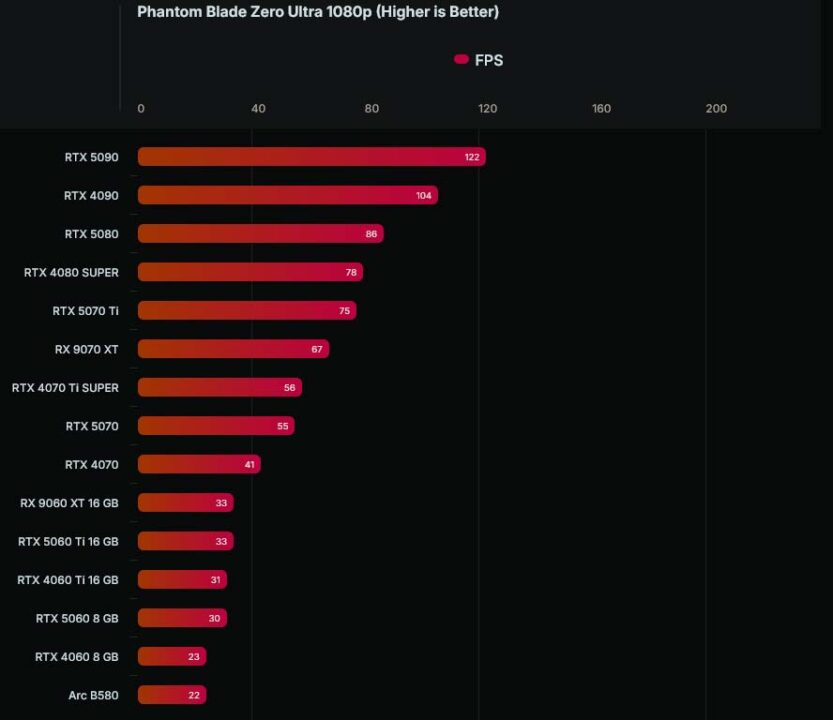Click the 75 FPS value for RTX 5070 Ti
Viewport: 833px width, 720px height.
(344, 311)
